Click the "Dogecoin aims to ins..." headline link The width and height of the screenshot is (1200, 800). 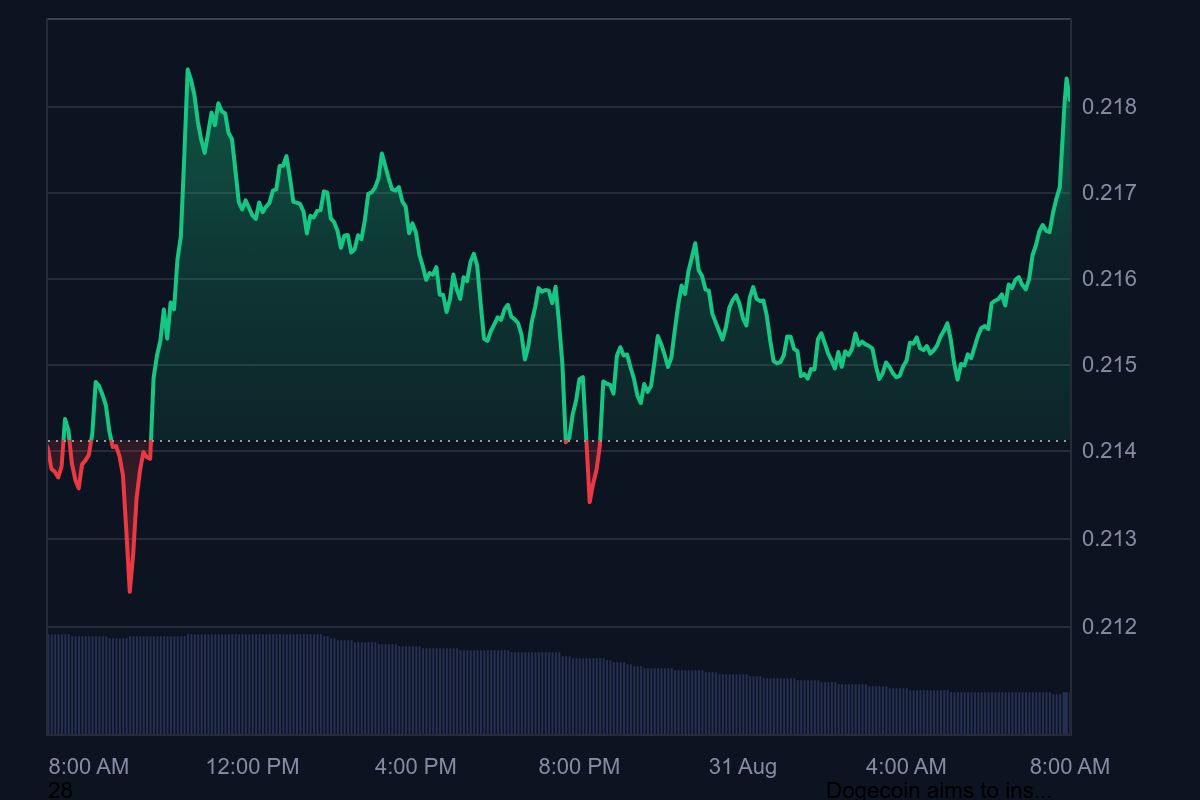pyautogui.click(x=938, y=791)
